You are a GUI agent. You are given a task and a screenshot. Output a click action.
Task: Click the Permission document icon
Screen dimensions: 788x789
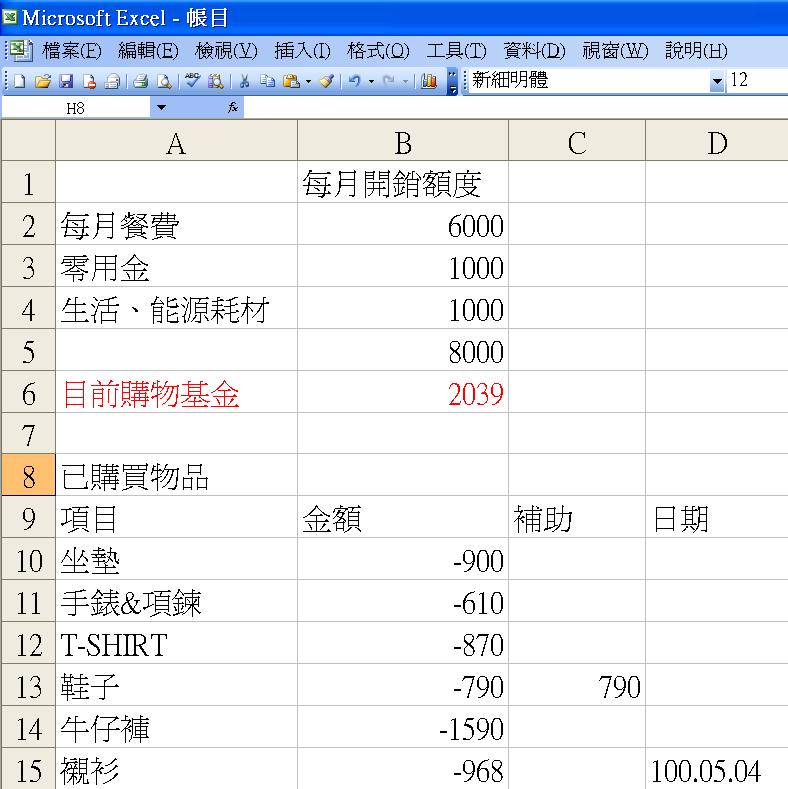pos(90,81)
